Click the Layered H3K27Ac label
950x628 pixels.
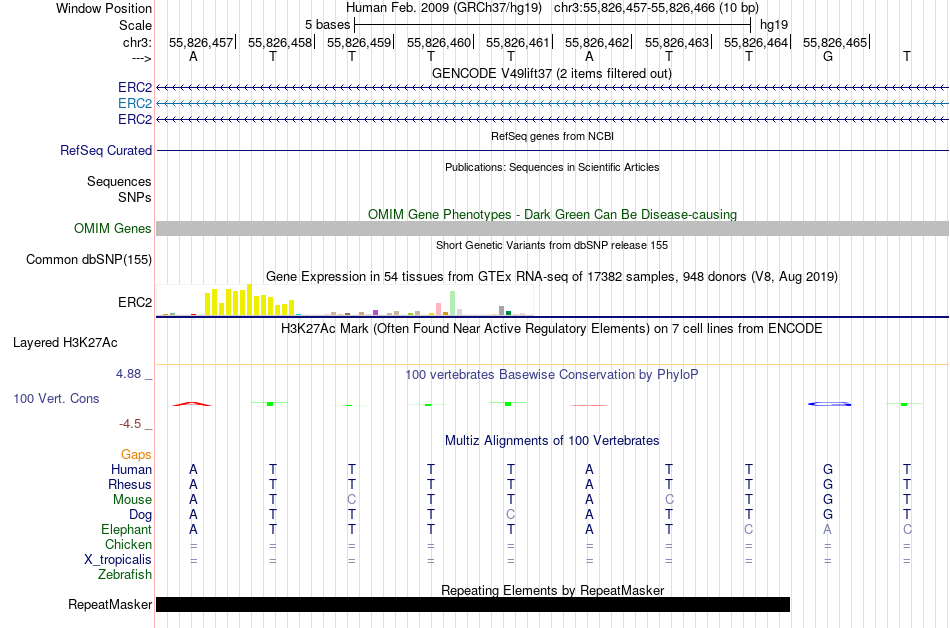point(65,343)
